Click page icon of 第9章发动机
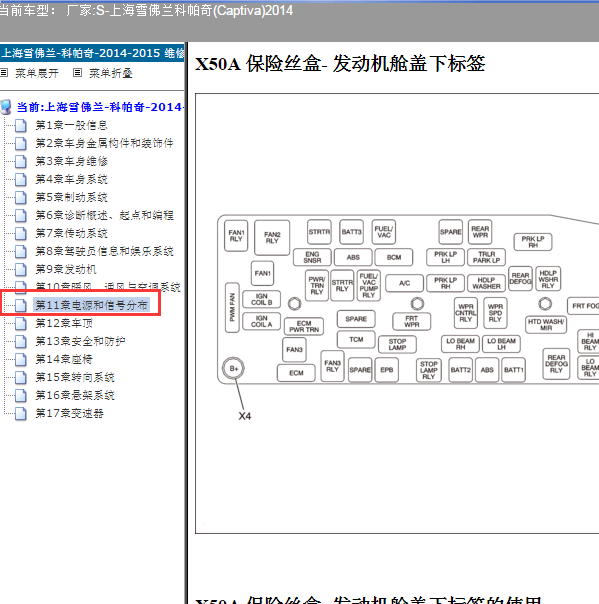The image size is (599, 604). point(21,269)
